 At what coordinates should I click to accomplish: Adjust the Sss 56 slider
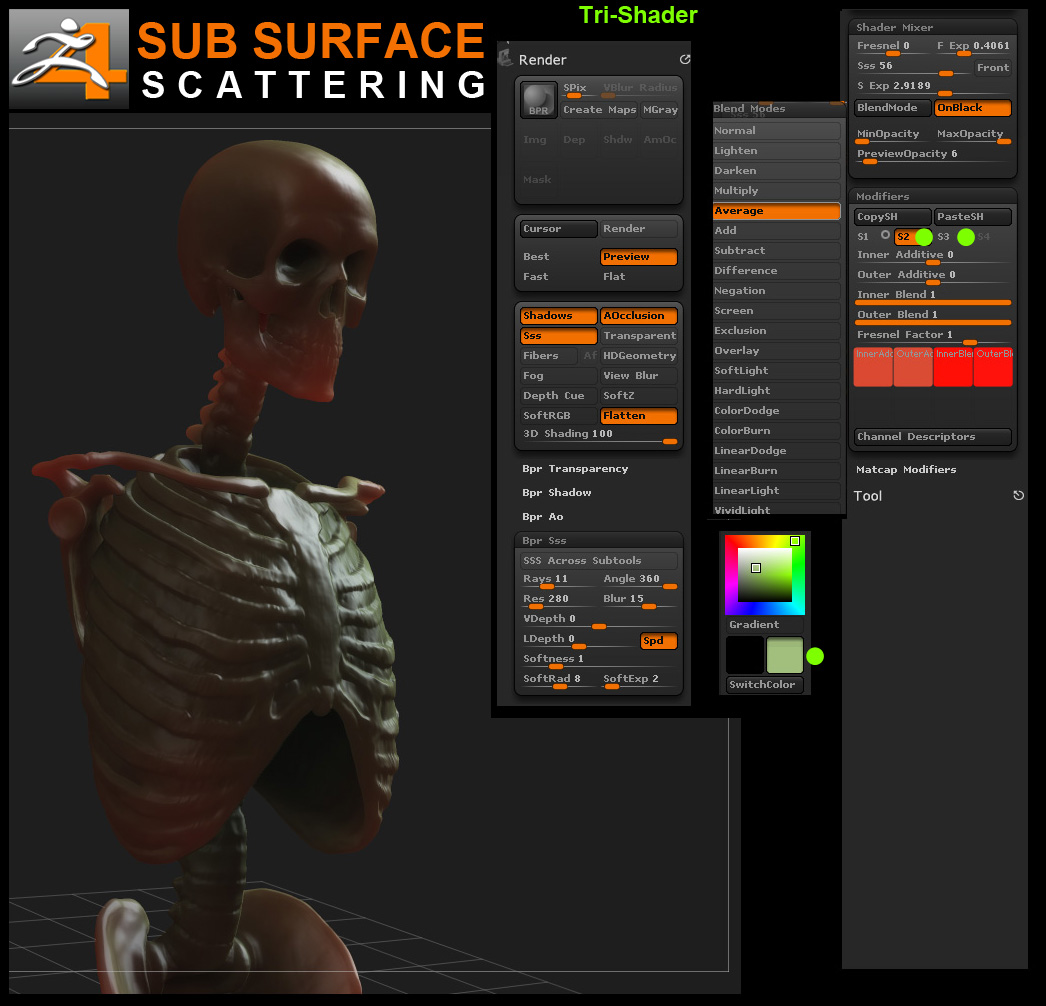click(913, 67)
